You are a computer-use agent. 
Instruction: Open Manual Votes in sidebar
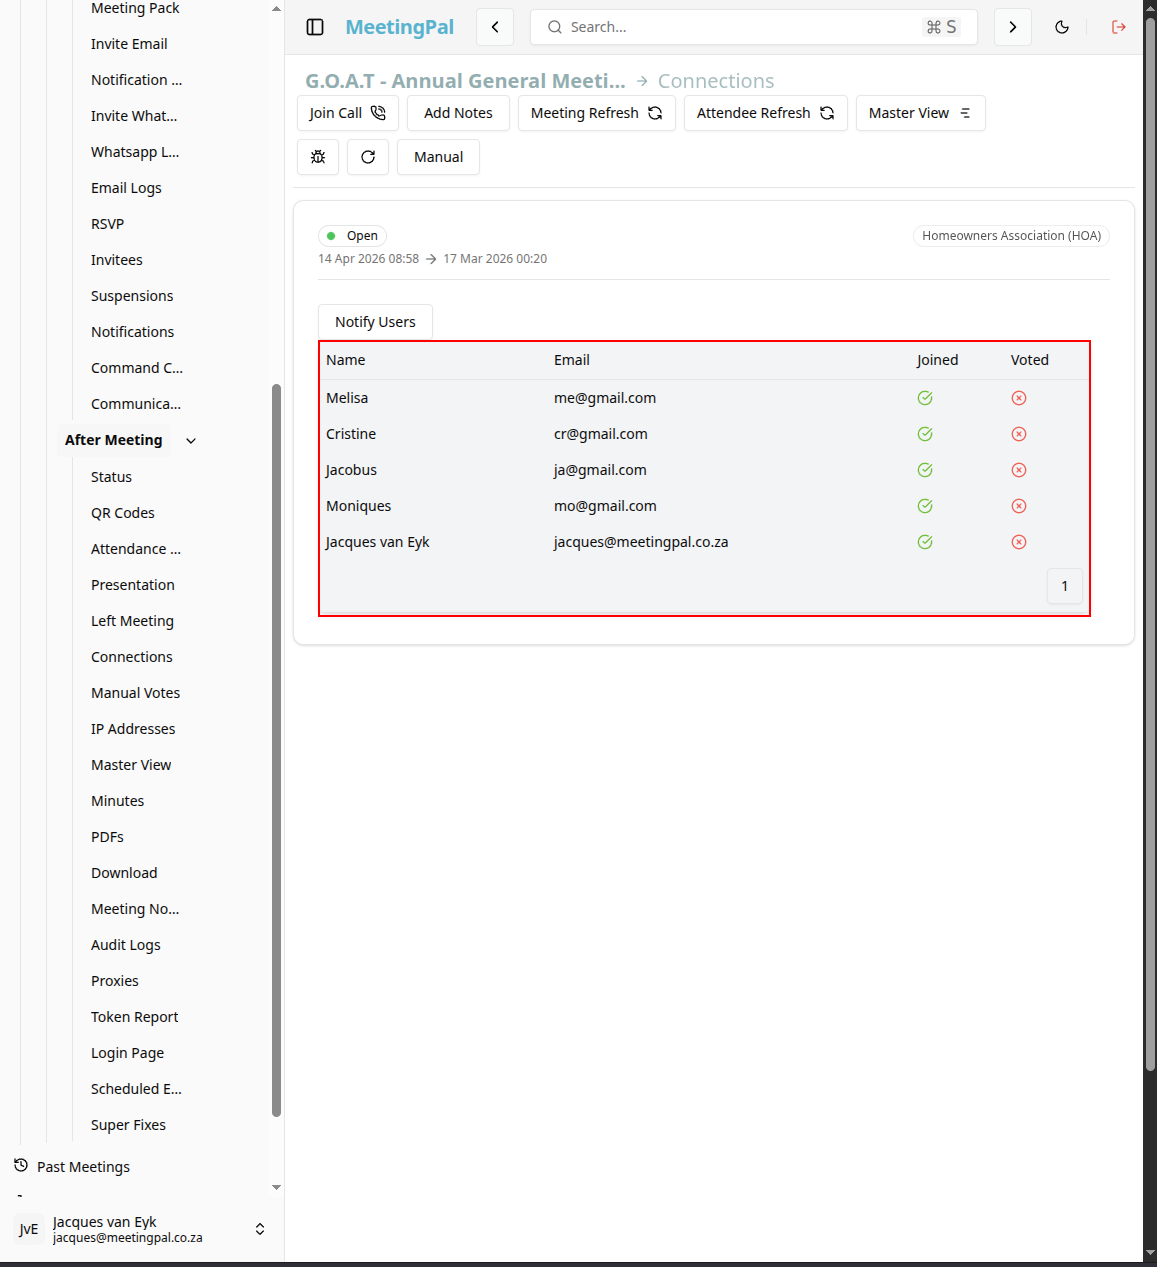click(135, 693)
